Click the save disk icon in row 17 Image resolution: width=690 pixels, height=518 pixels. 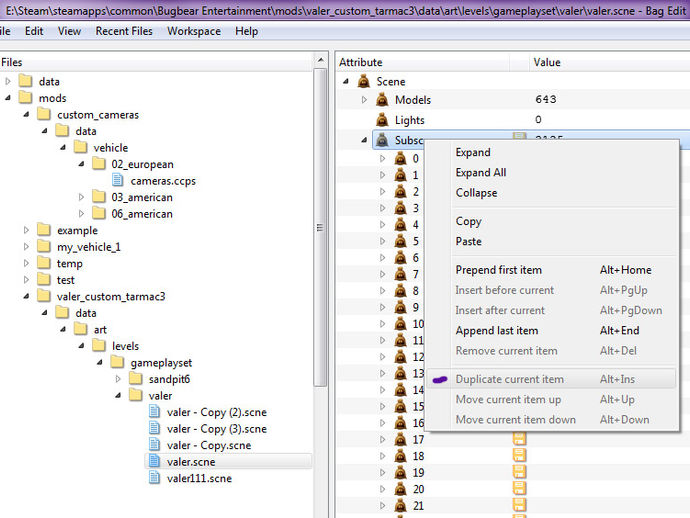(x=519, y=439)
